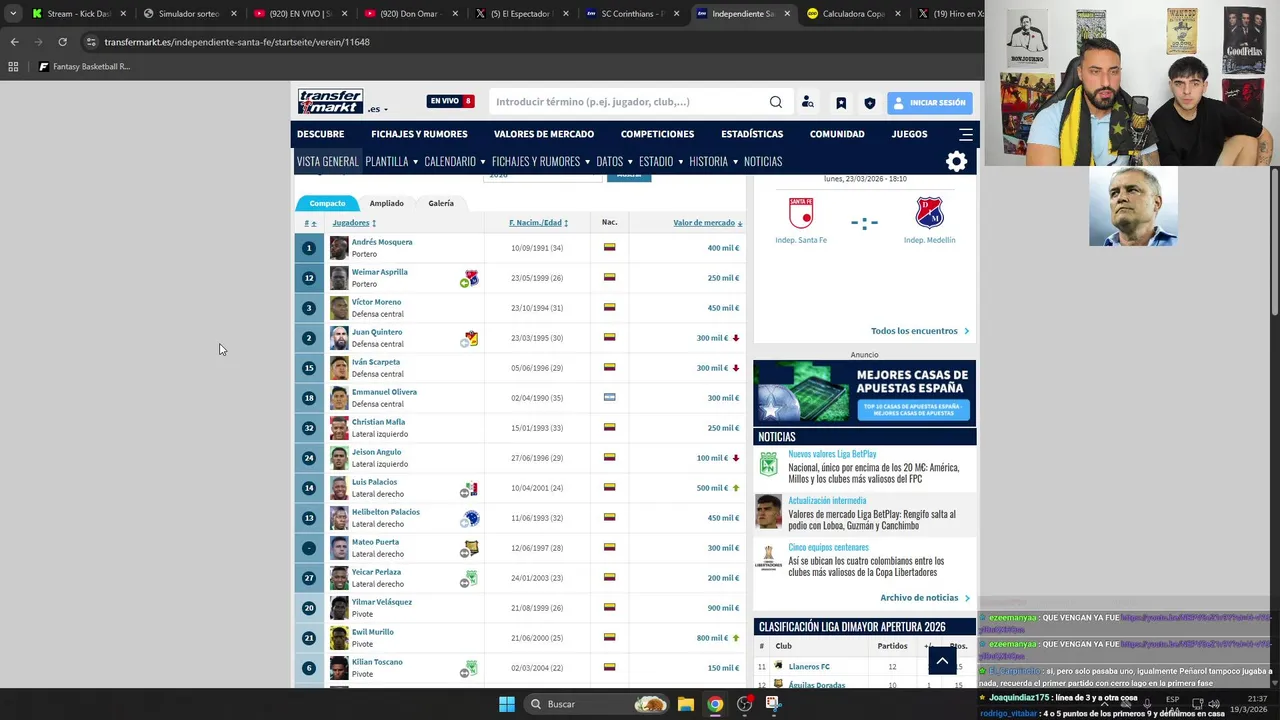Switch to Ampliado view tab
This screenshot has height=720, width=1280.
point(387,203)
